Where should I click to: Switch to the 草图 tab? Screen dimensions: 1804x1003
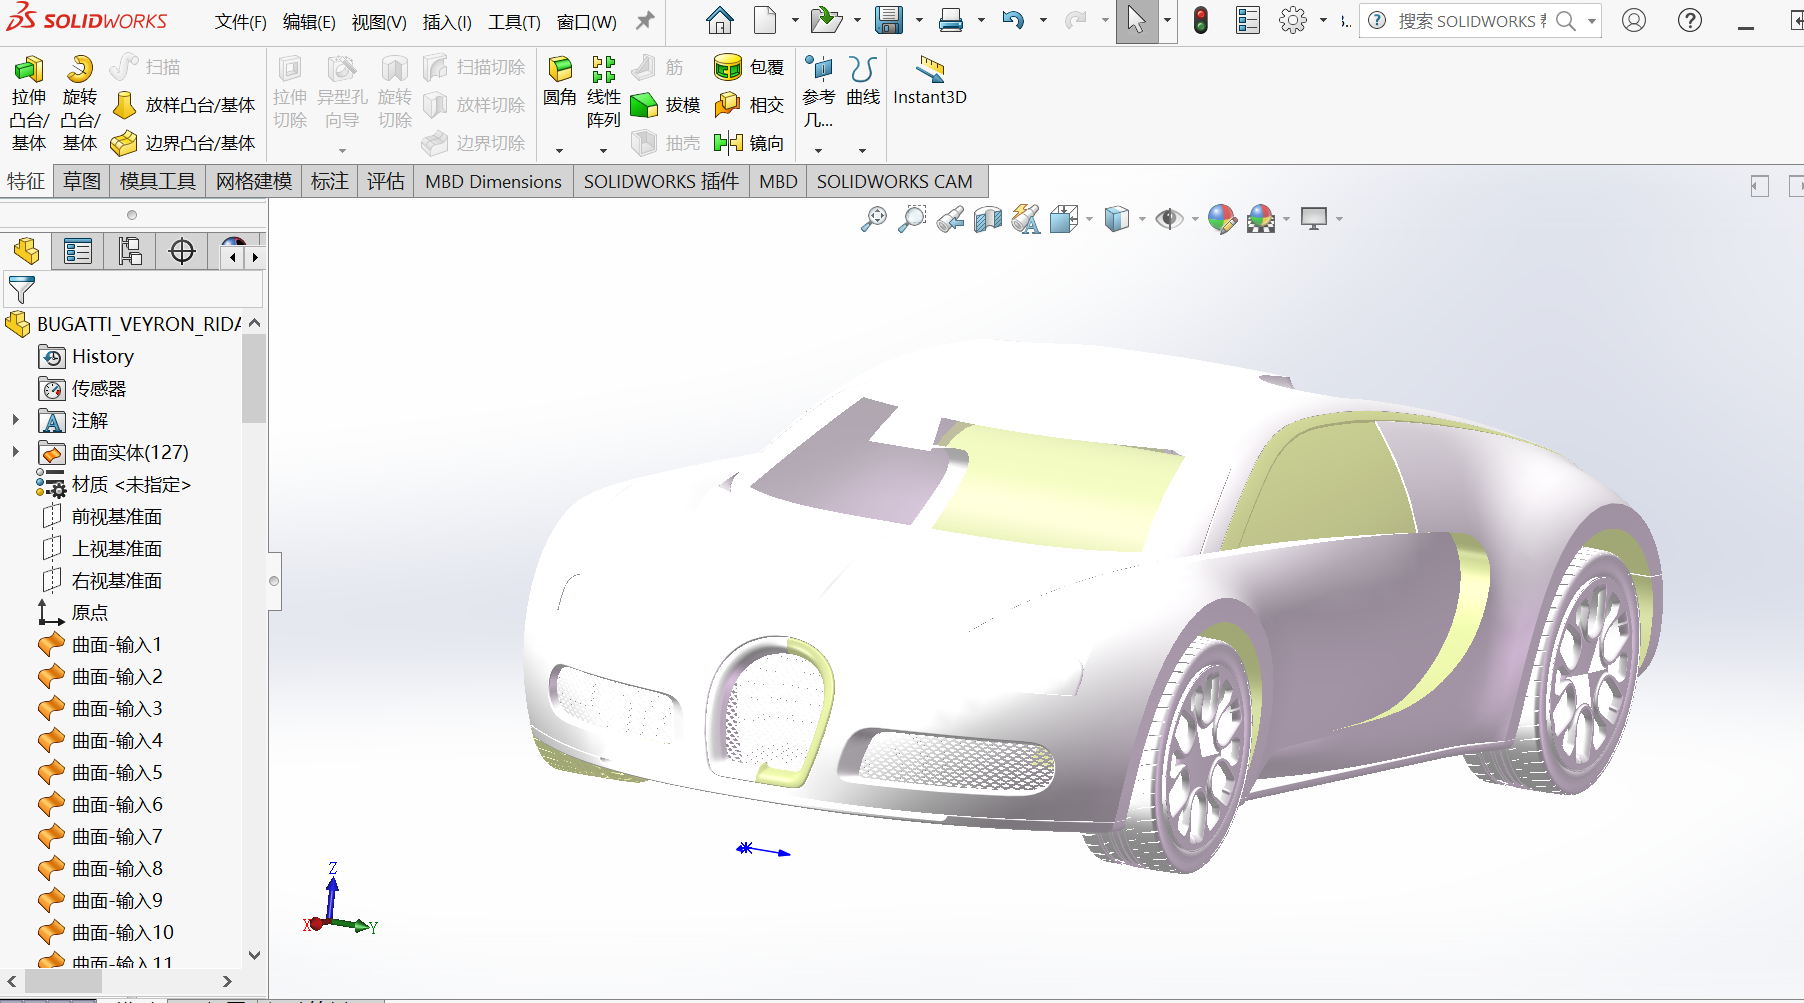coord(82,181)
